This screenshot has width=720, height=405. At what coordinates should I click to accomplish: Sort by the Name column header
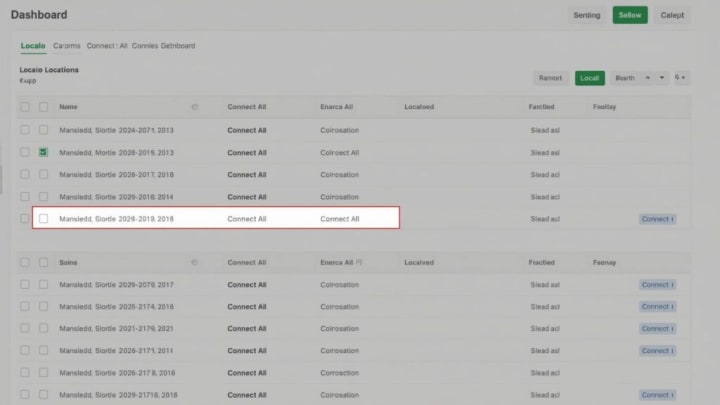pyautogui.click(x=68, y=107)
